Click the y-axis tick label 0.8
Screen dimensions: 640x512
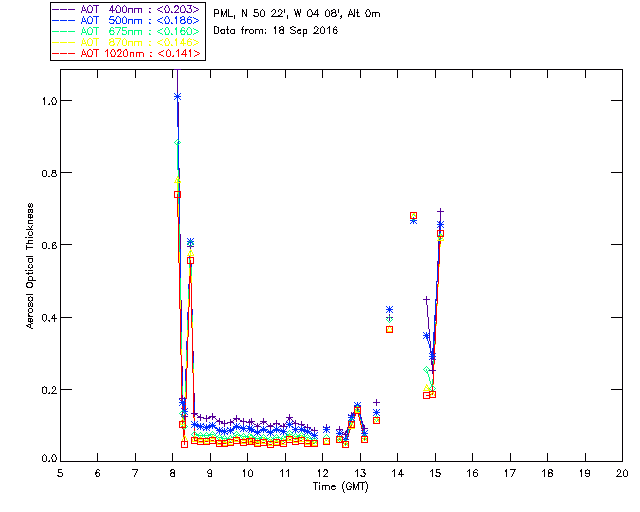[x=49, y=173]
